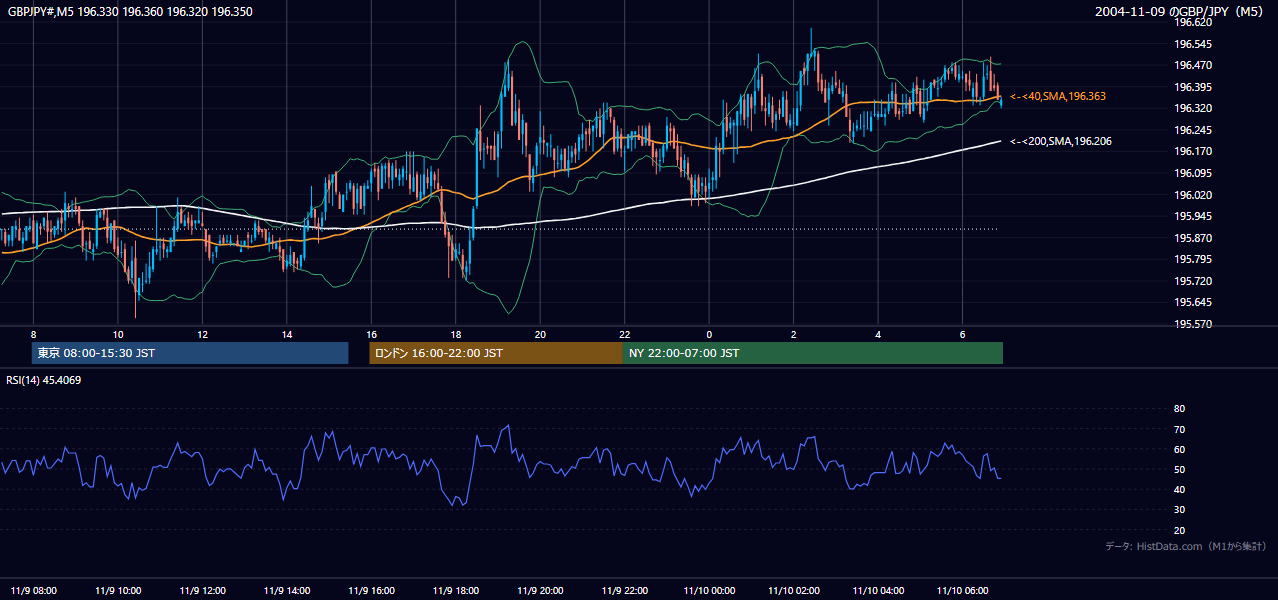This screenshot has height=600, width=1278.
Task: Click price axis label 196.620
Action: click(1193, 22)
